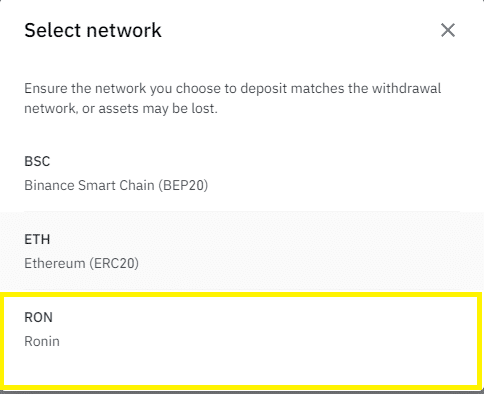The height and width of the screenshot is (394, 484).
Task: Select the highlighted Ronin row
Action: coord(242,341)
